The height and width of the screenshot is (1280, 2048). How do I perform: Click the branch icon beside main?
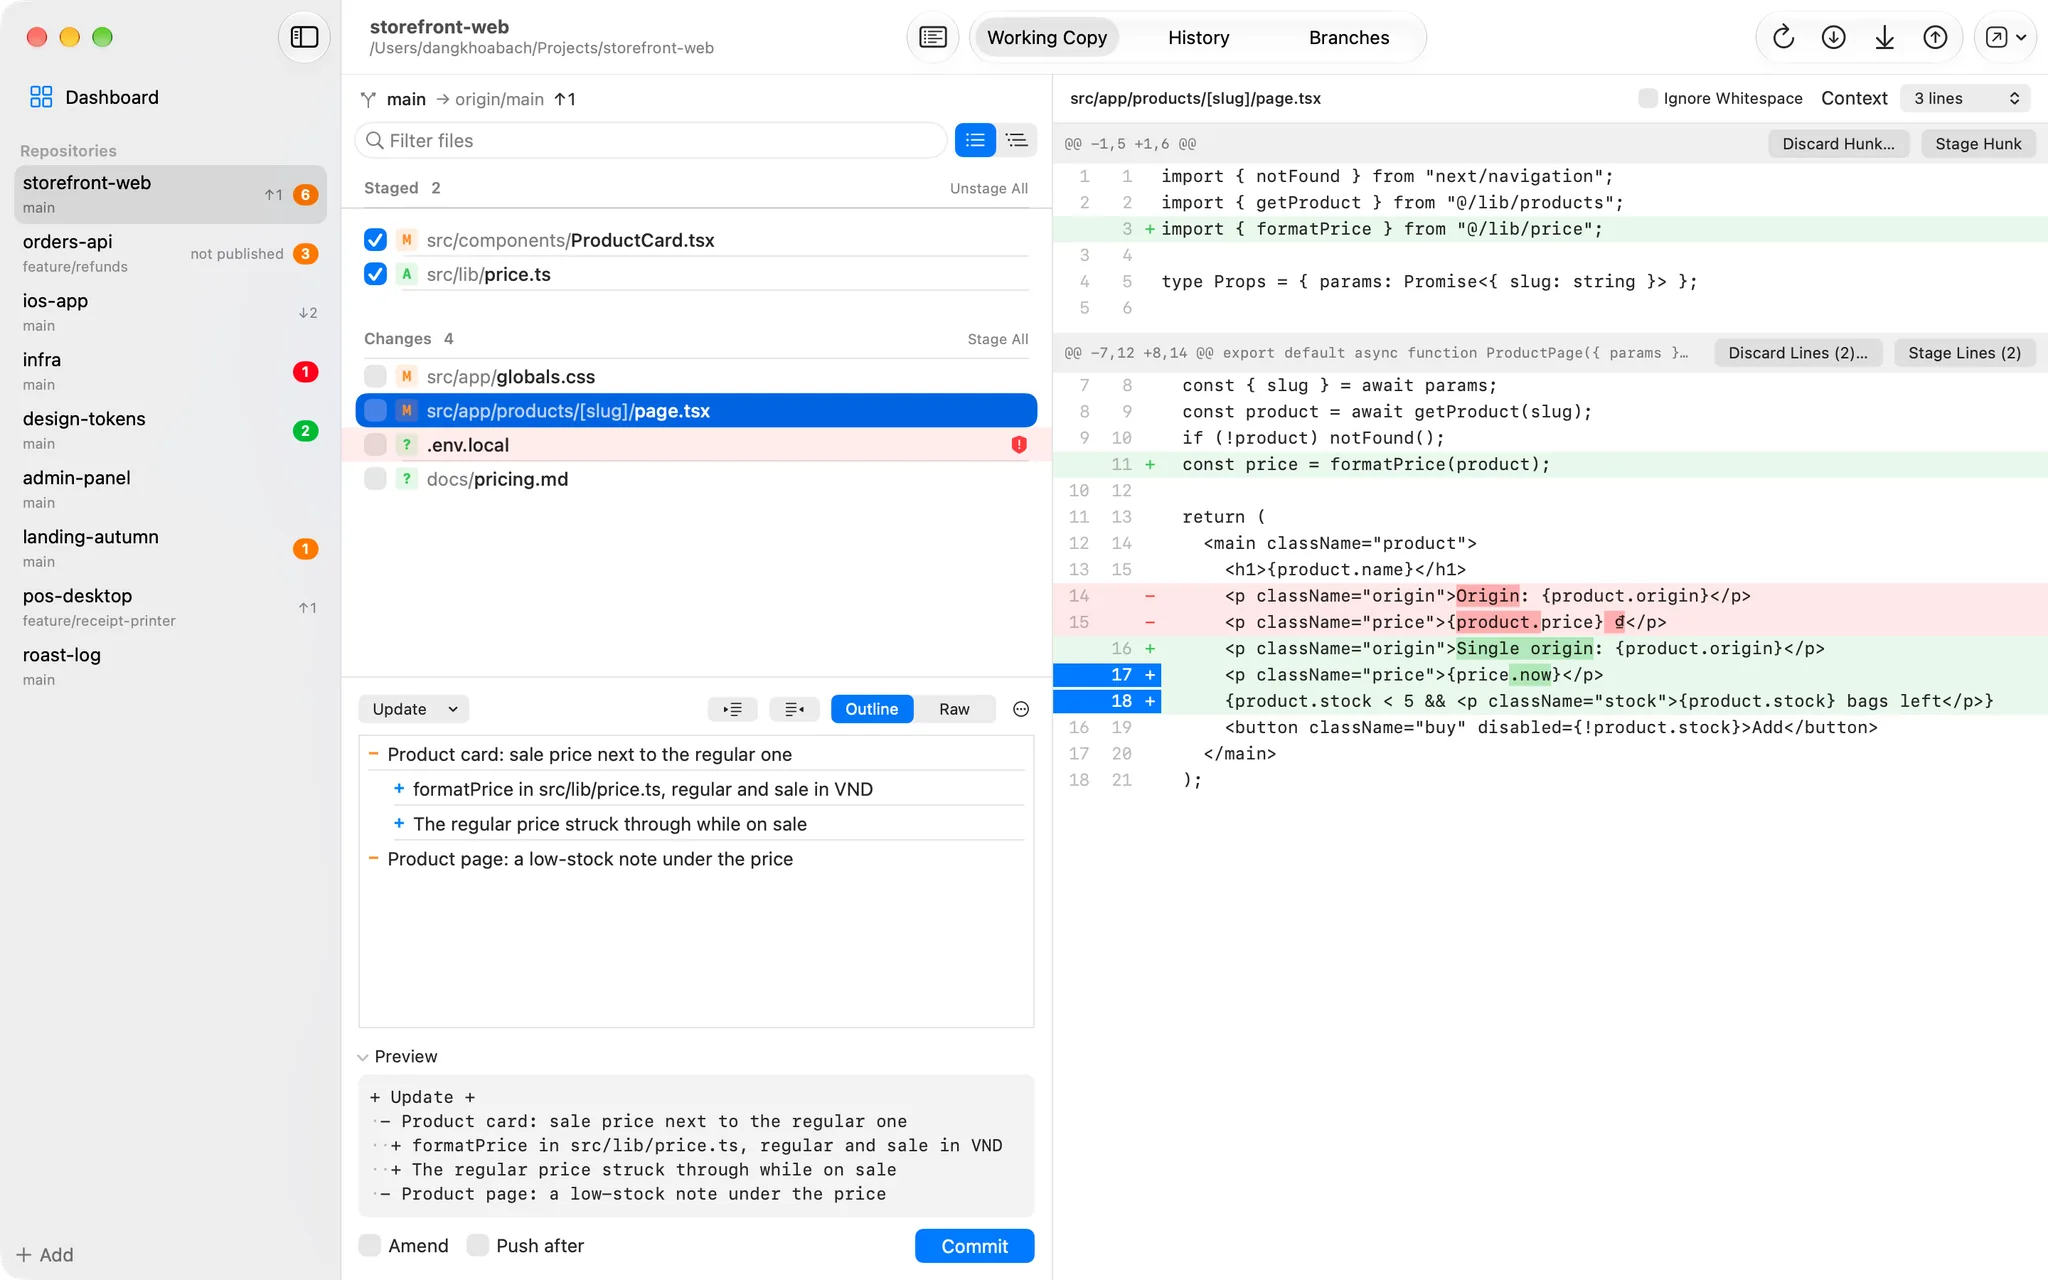pos(369,99)
